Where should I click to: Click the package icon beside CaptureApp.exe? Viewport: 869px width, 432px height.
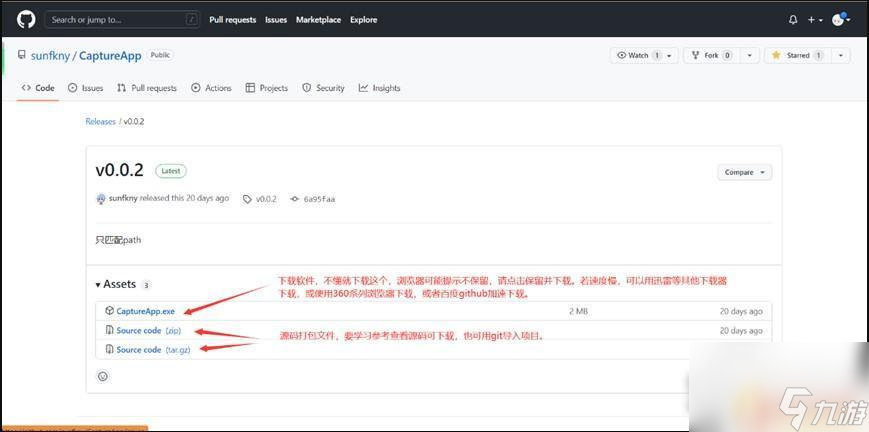pos(110,311)
